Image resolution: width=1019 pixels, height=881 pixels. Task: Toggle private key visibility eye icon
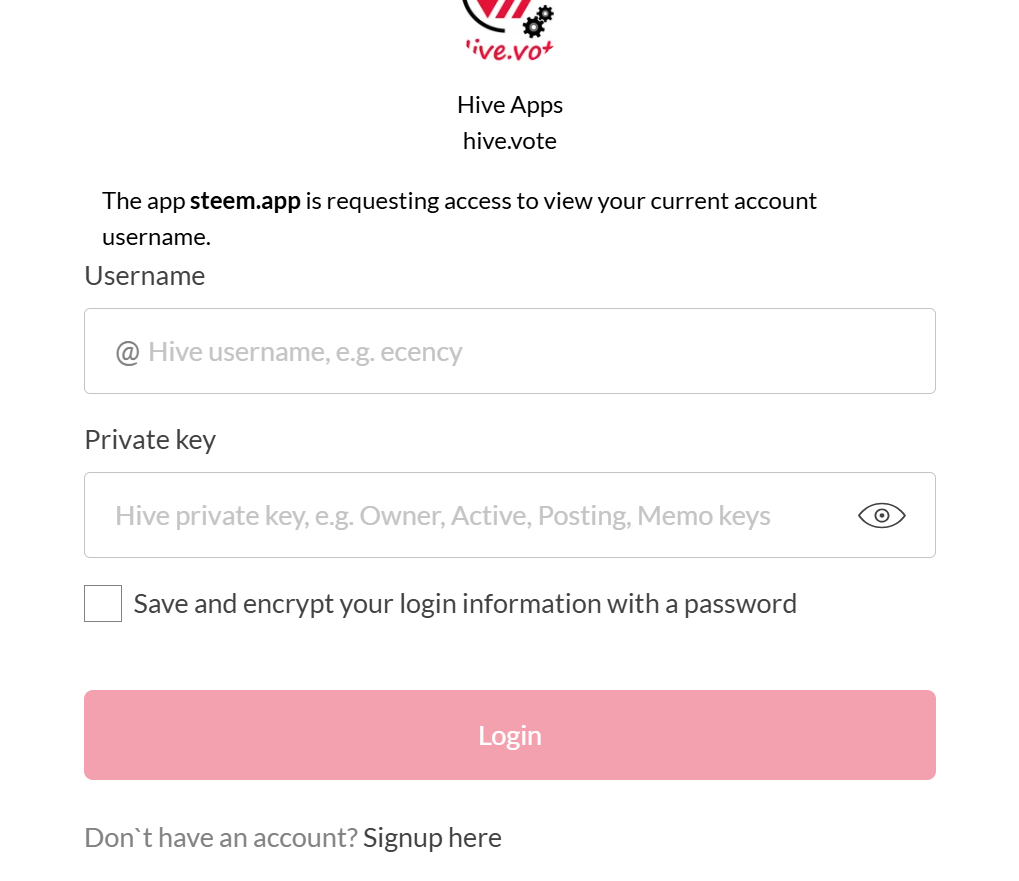[x=881, y=515]
